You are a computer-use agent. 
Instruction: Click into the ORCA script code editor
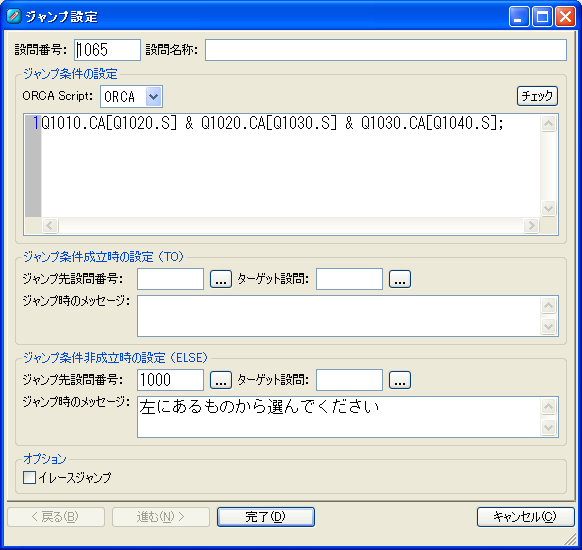pos(290,166)
